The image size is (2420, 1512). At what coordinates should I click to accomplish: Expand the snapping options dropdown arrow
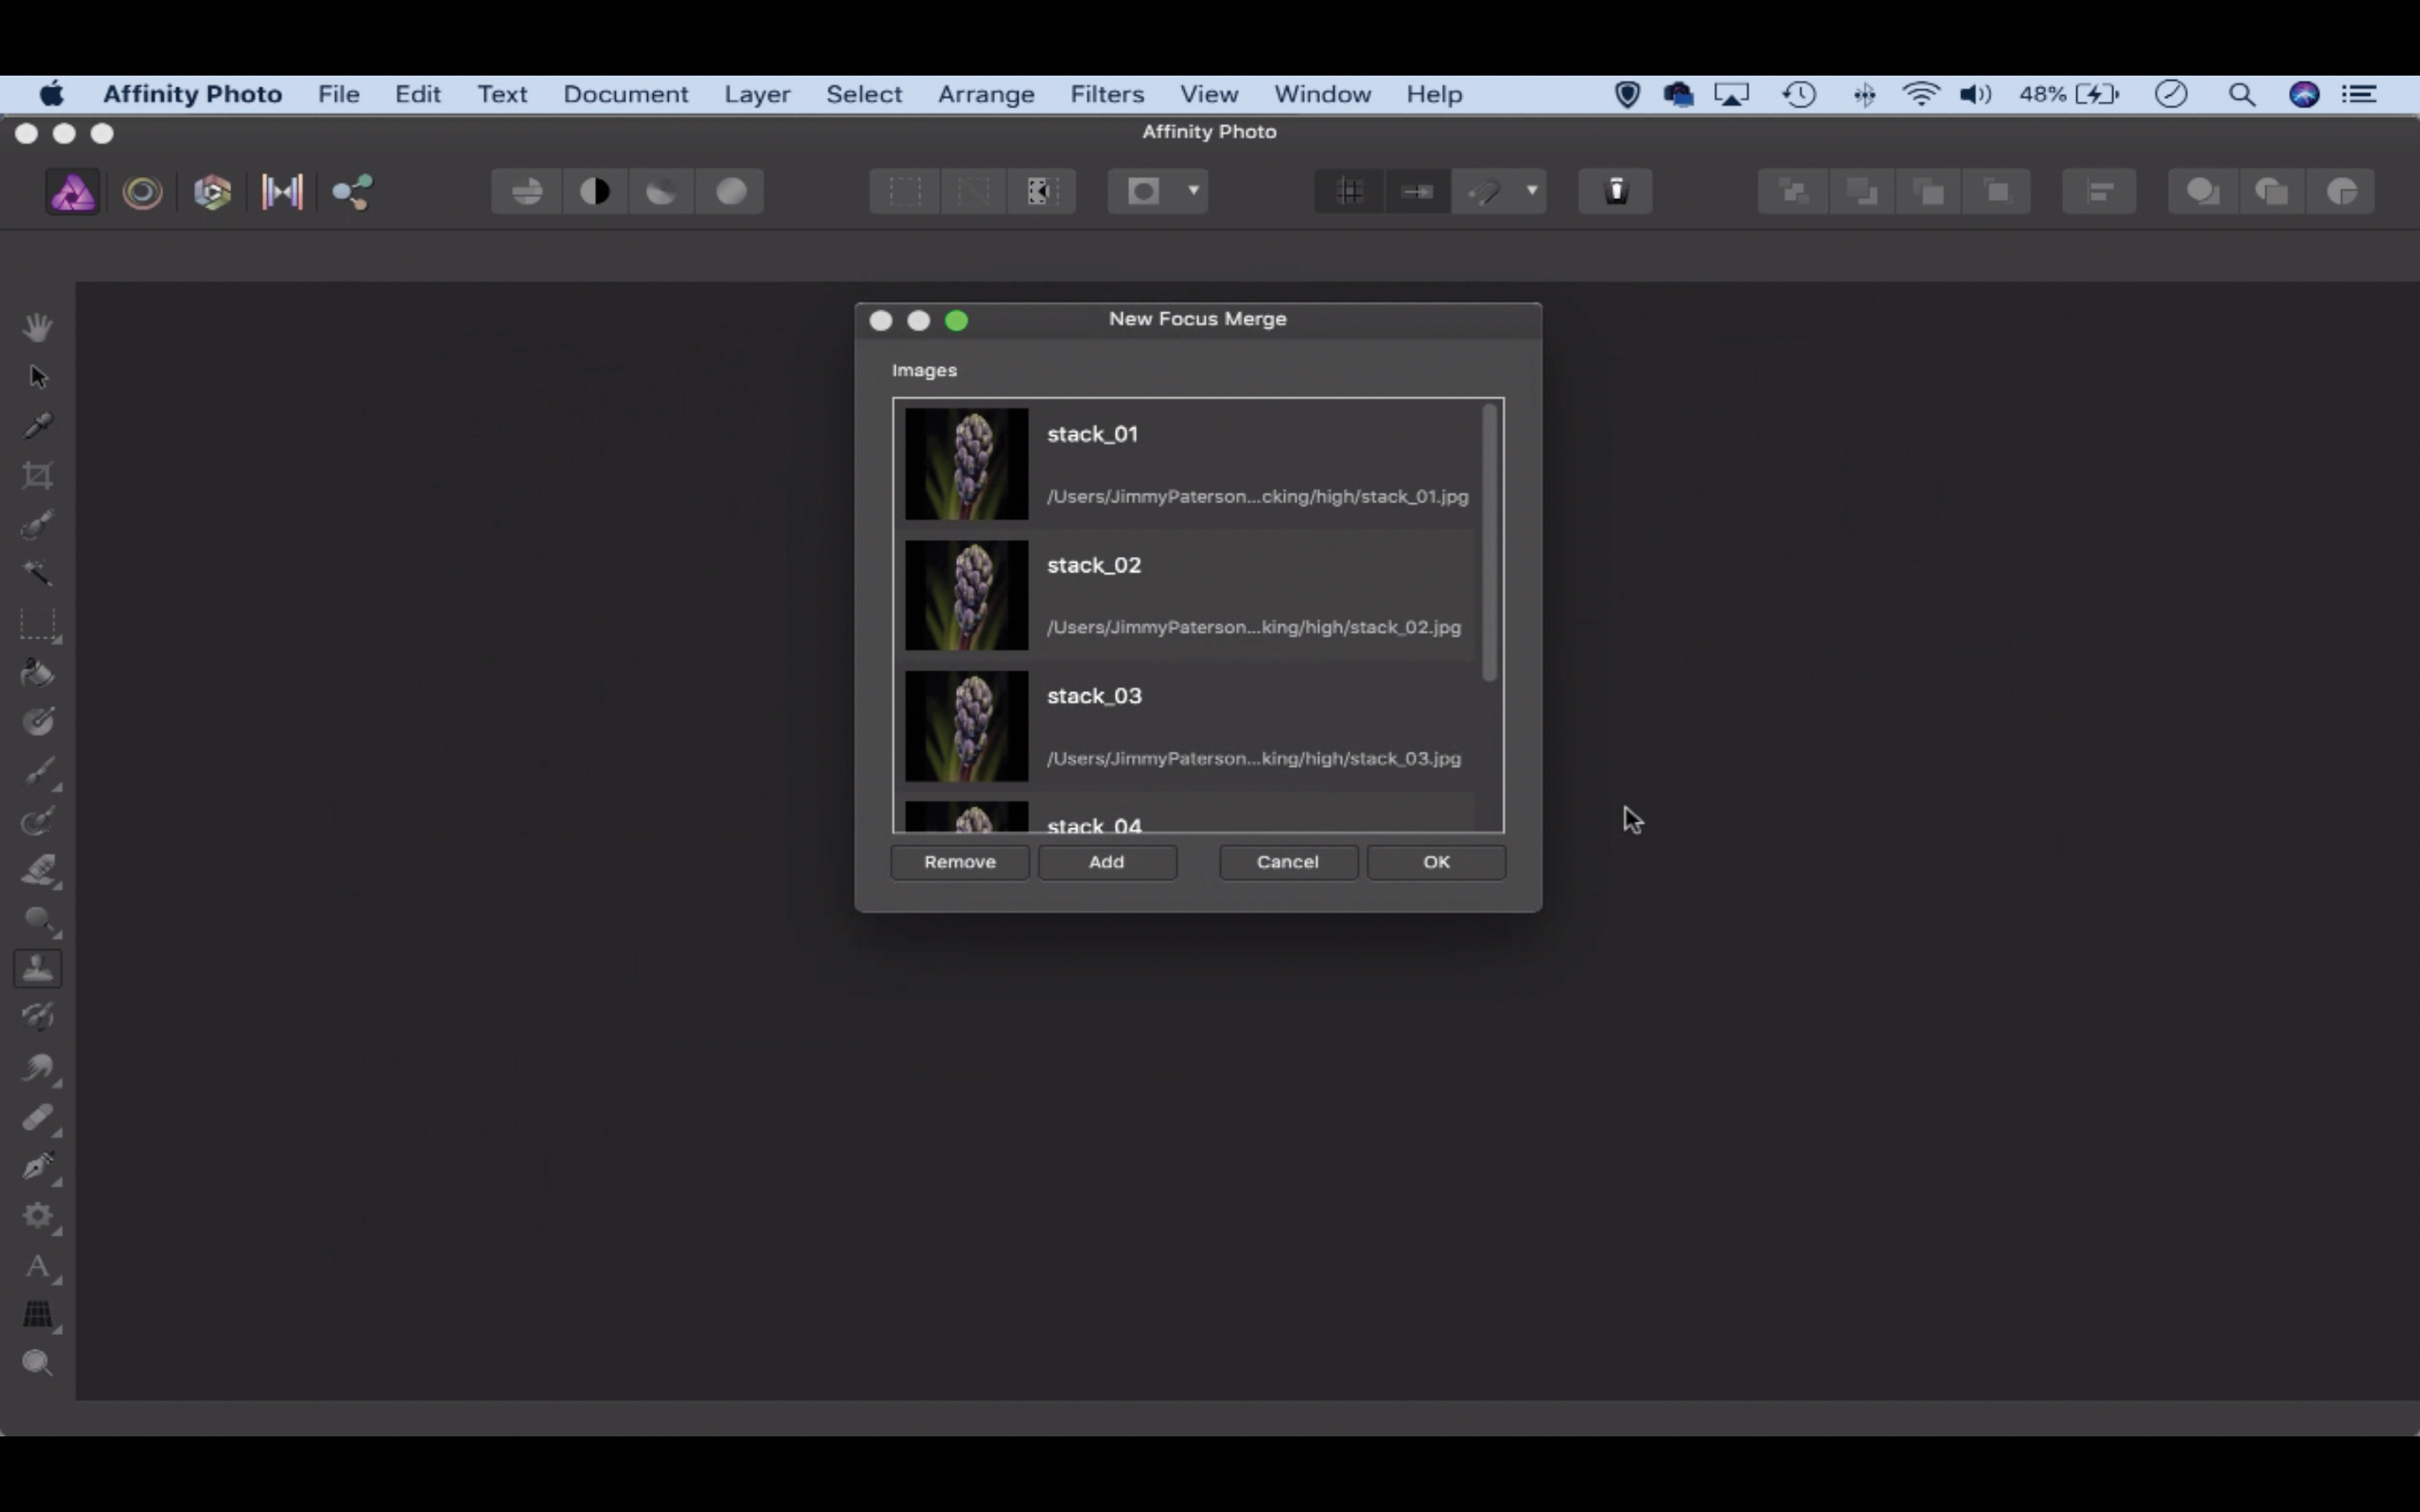1531,191
